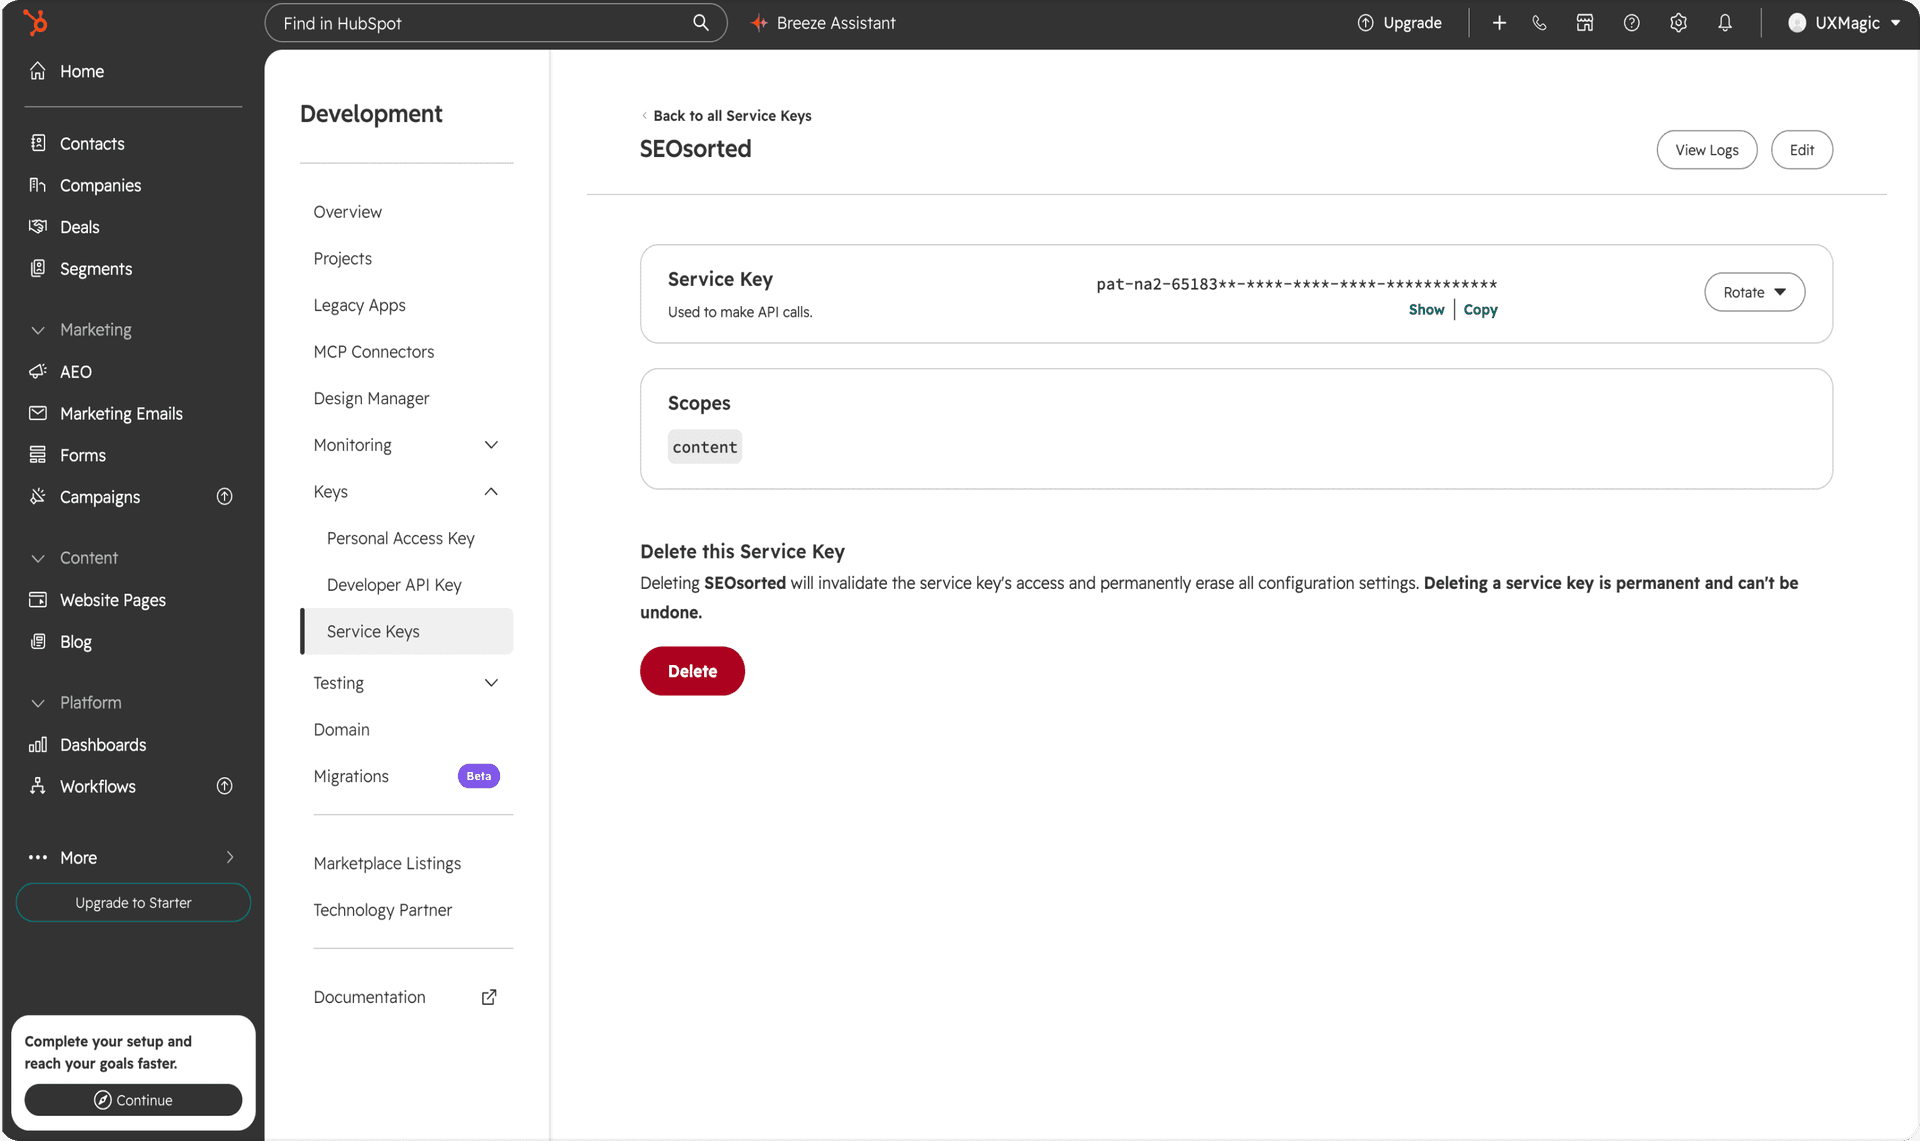Click View Logs button

(x=1707, y=150)
